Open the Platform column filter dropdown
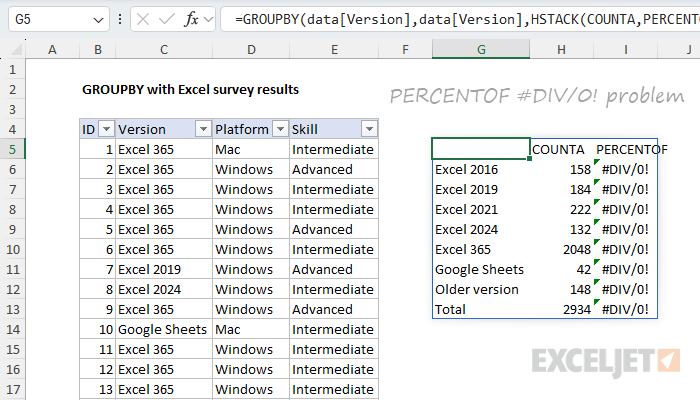Image resolution: width=700 pixels, height=400 pixels. [x=280, y=129]
